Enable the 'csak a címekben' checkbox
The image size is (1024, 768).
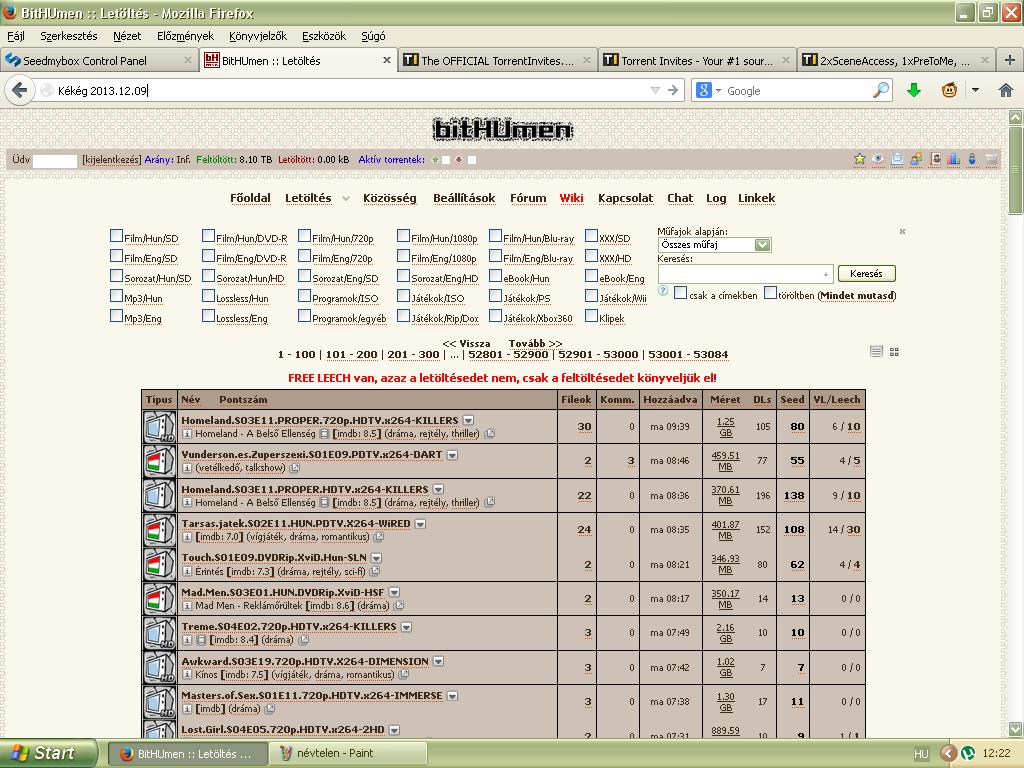click(x=680, y=293)
